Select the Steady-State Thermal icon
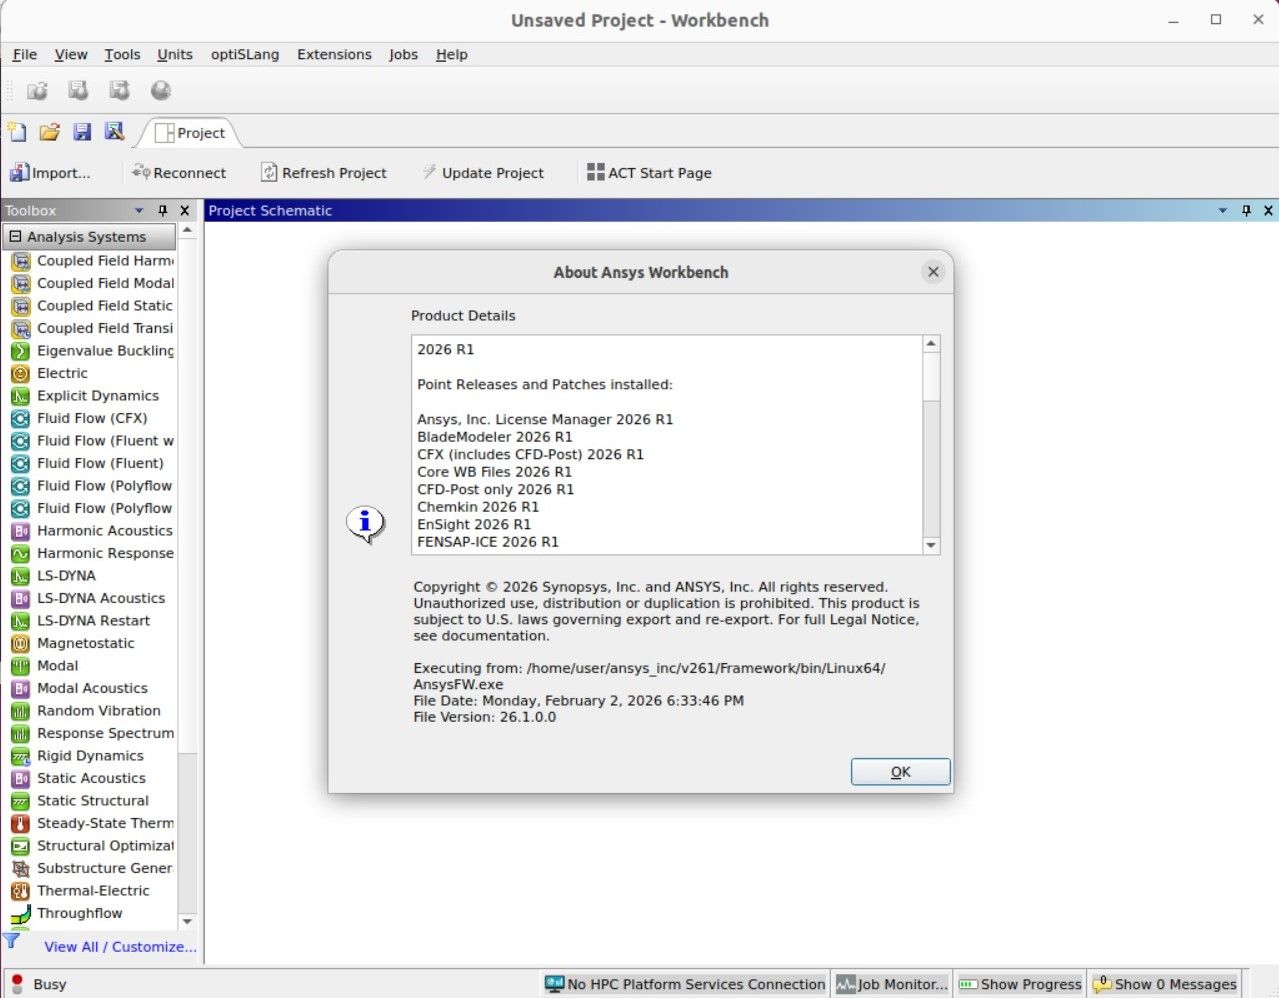The height and width of the screenshot is (998, 1279). 20,823
